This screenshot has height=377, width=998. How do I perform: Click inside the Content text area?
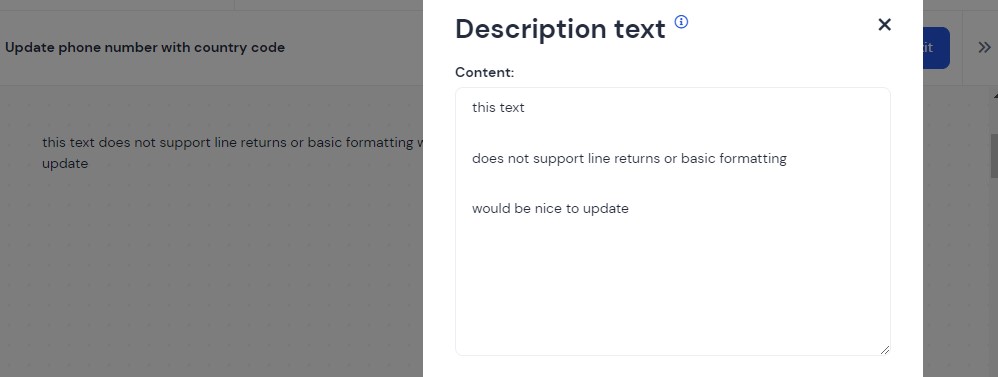(x=673, y=222)
